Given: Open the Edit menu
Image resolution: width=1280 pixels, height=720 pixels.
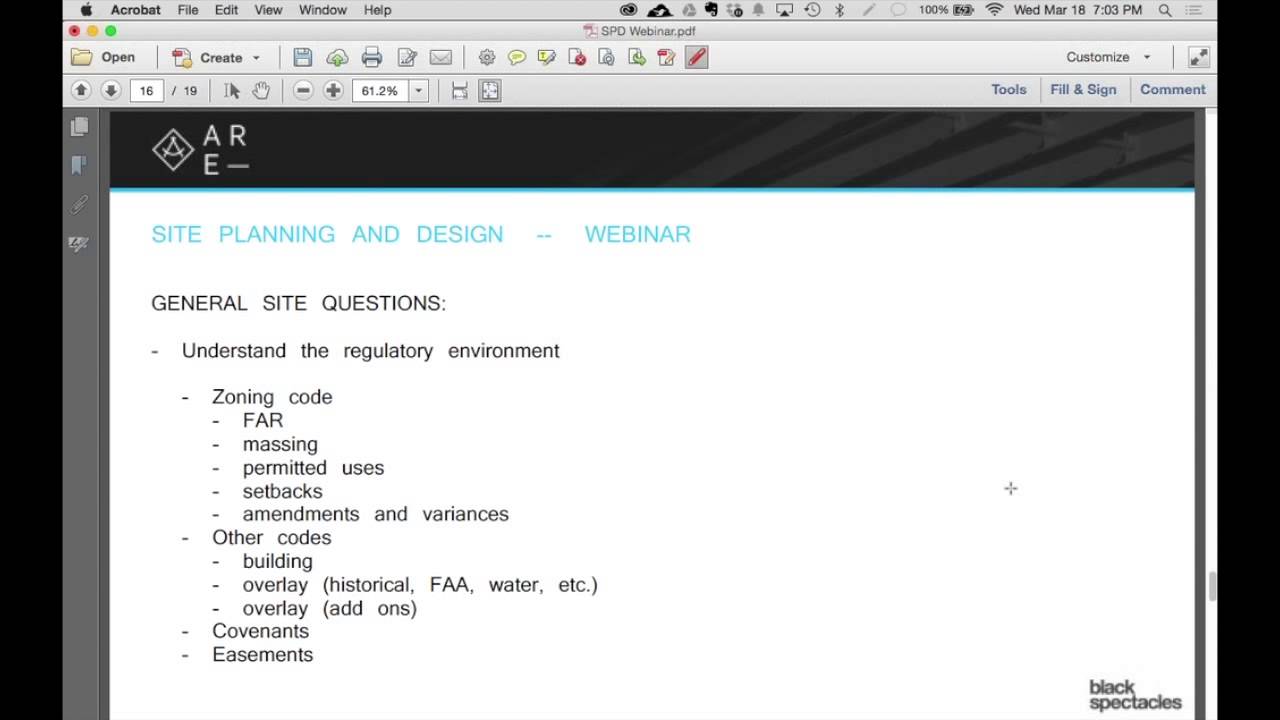Looking at the screenshot, I should [226, 10].
